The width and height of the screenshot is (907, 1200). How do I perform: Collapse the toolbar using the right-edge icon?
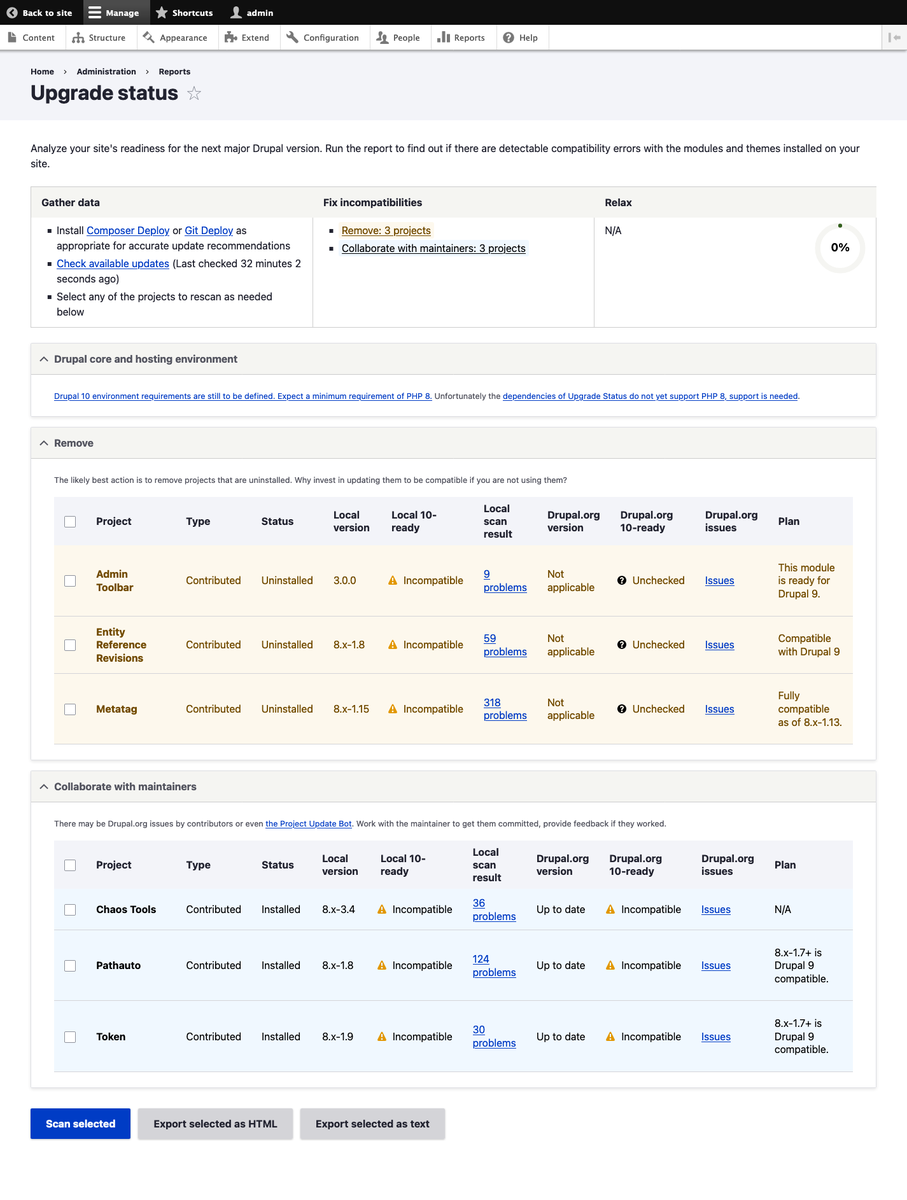coord(895,37)
